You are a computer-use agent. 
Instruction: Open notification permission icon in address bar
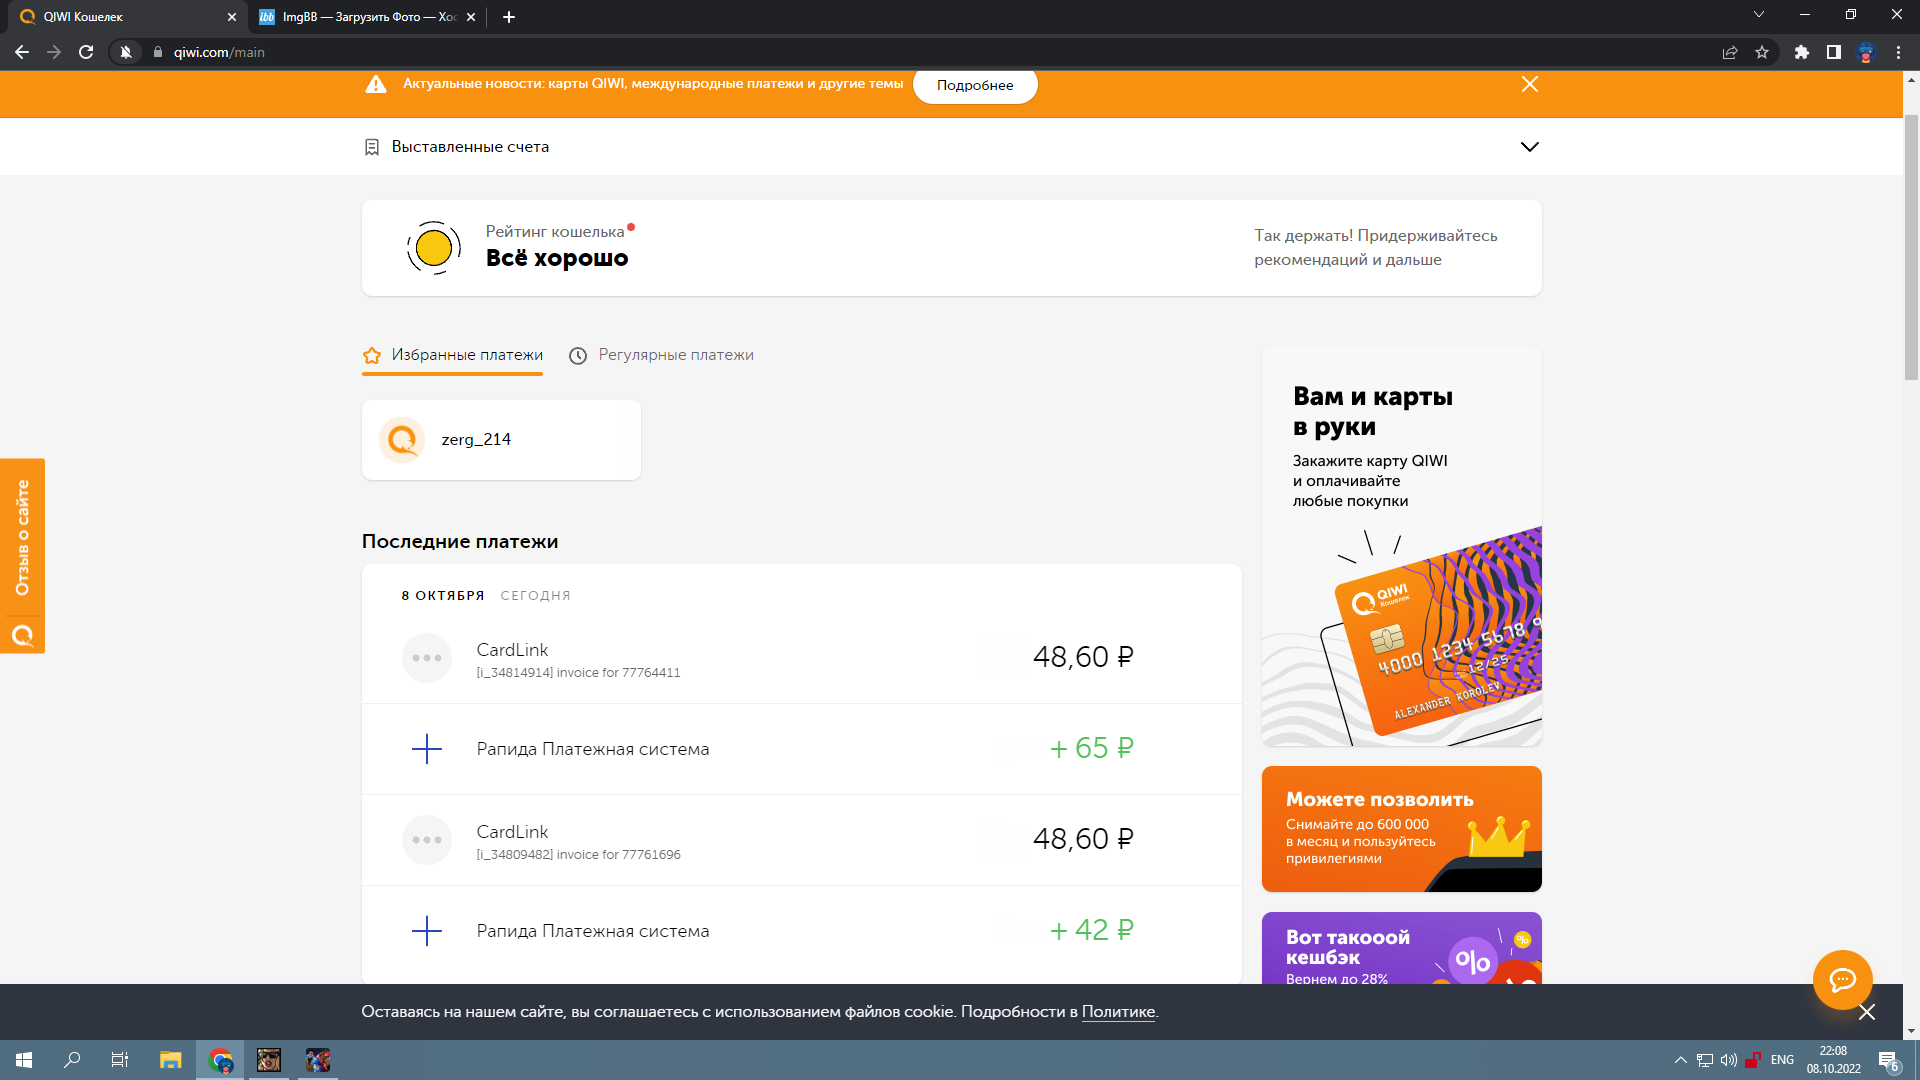126,52
